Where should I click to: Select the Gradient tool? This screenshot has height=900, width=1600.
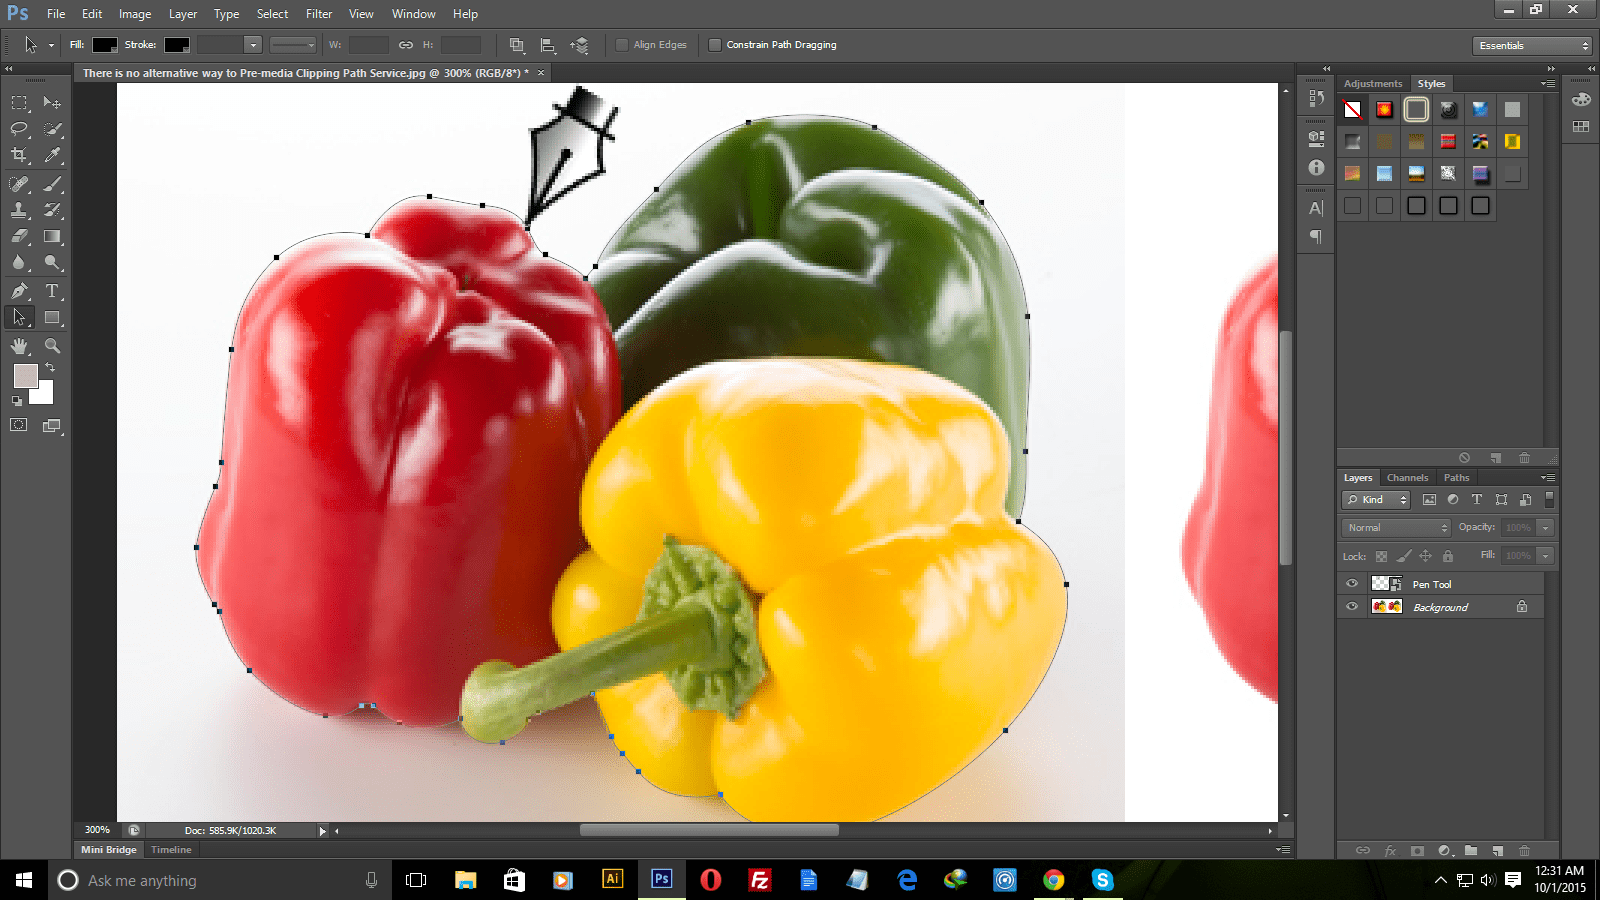[52, 236]
